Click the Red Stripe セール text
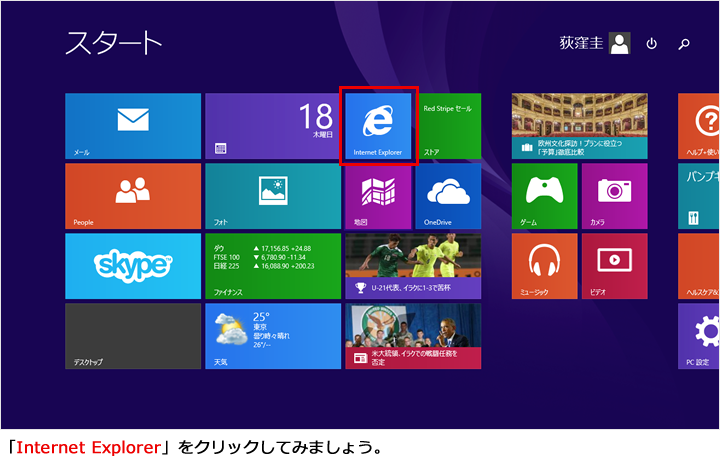 pos(447,108)
